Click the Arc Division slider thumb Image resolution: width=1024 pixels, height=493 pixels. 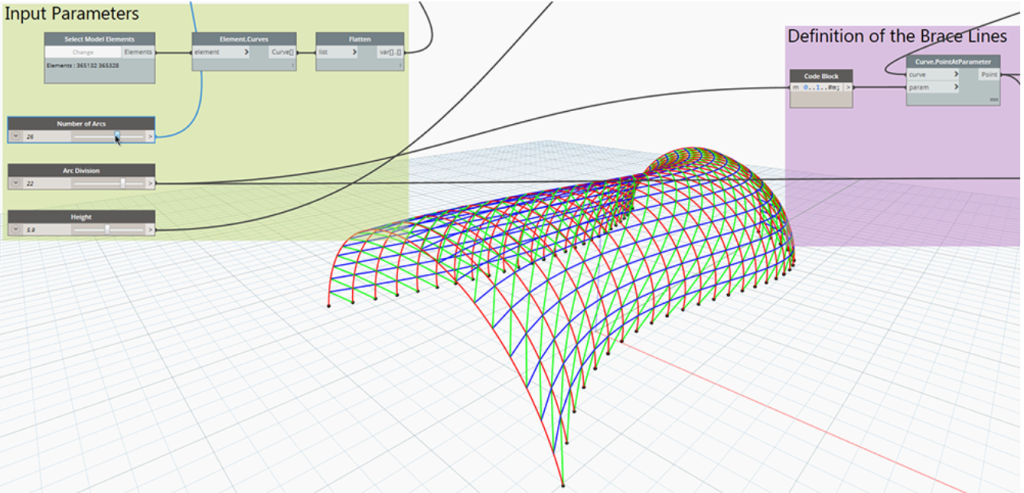123,183
